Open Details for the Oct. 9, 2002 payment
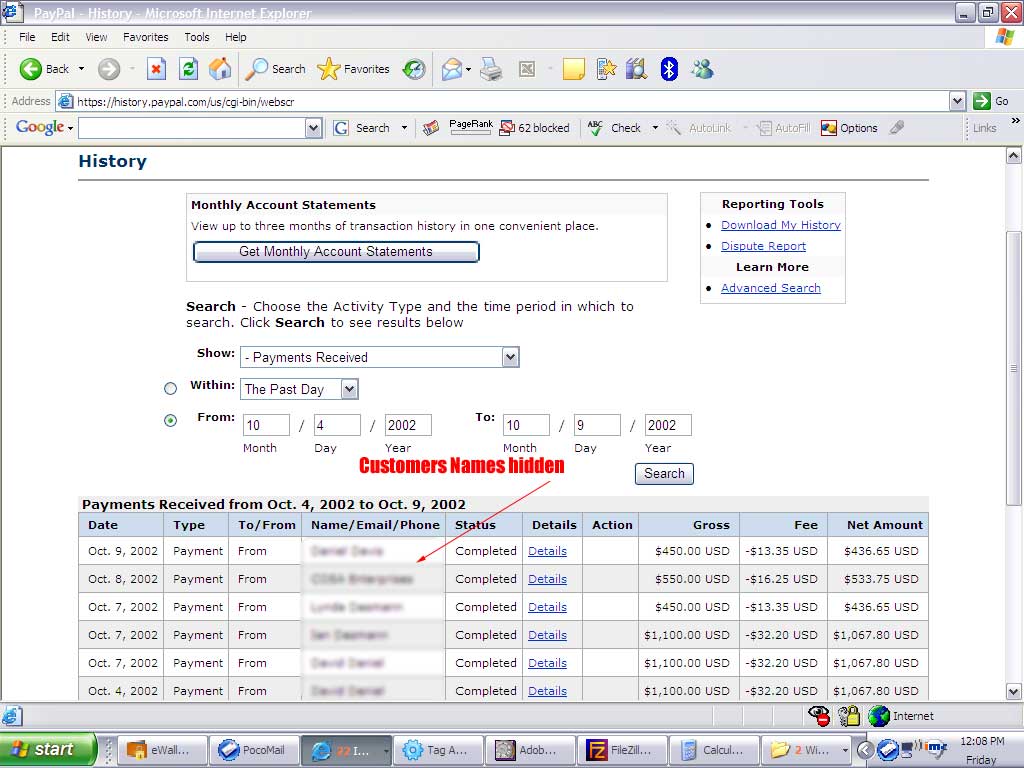This screenshot has width=1024, height=768. coord(547,551)
